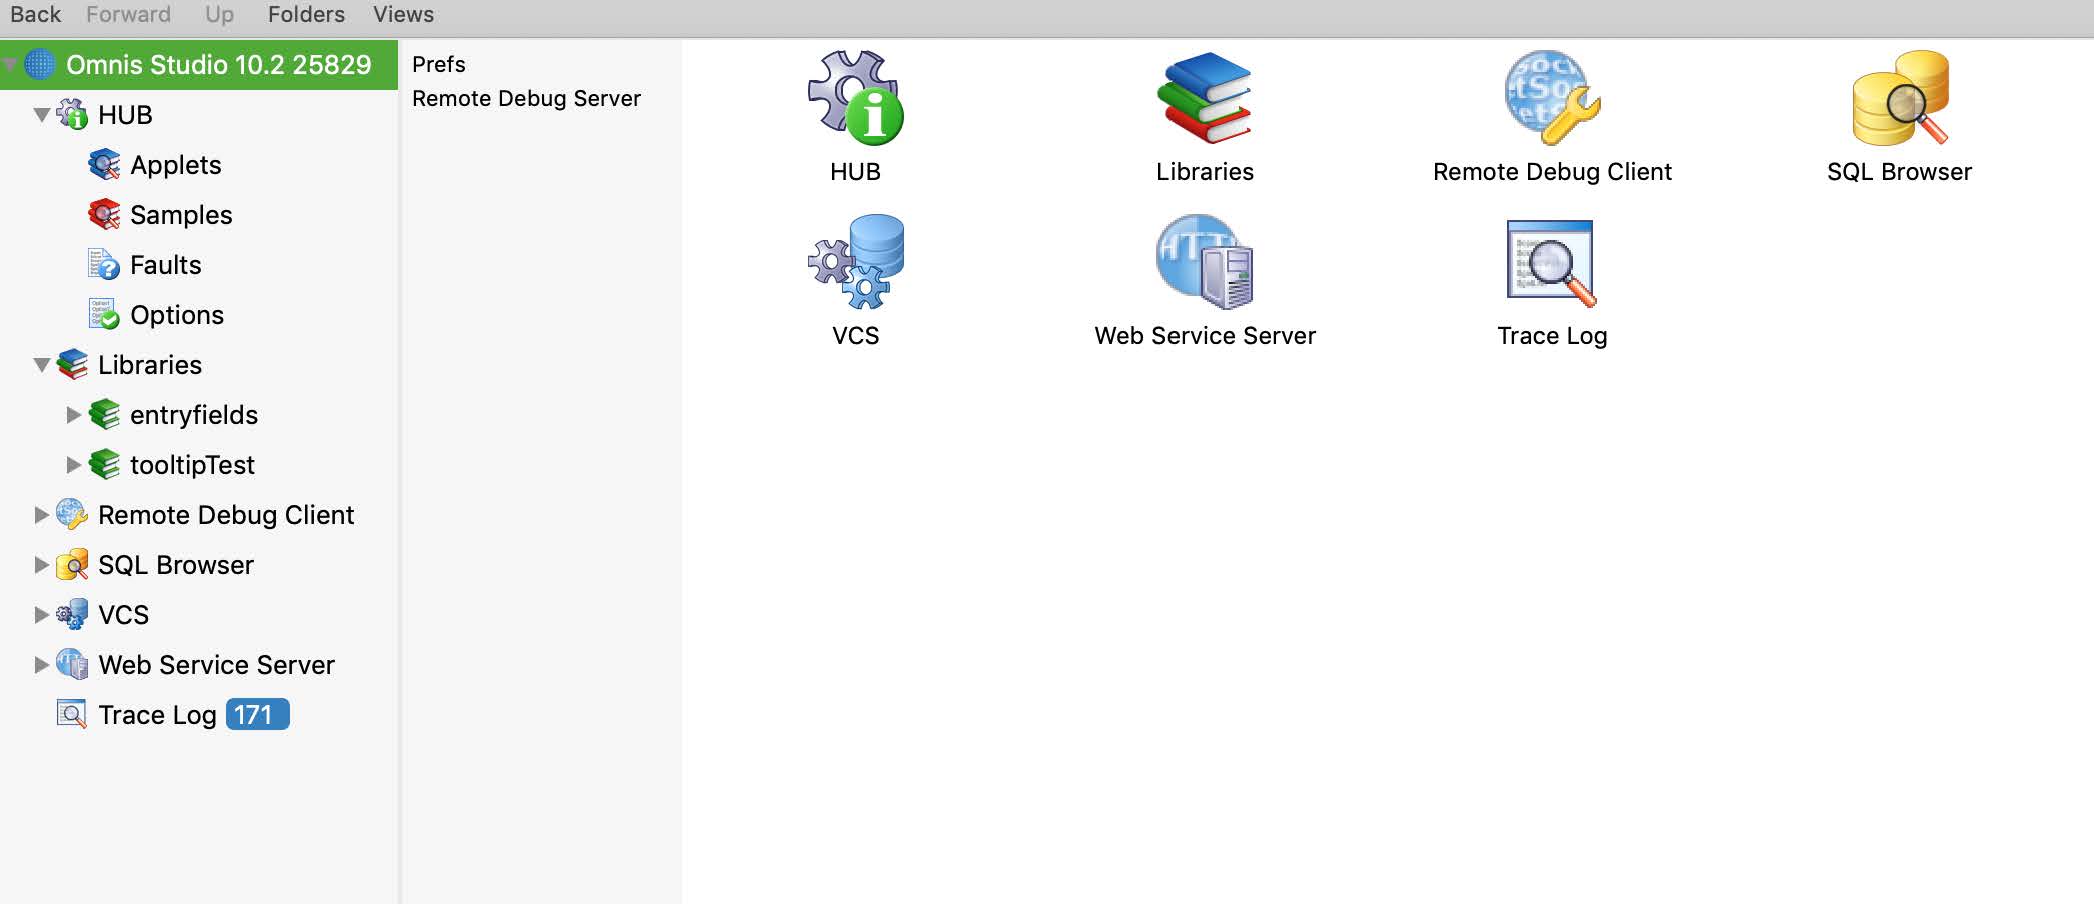This screenshot has width=2094, height=904.
Task: Open the large VCS icon
Action: click(855, 262)
